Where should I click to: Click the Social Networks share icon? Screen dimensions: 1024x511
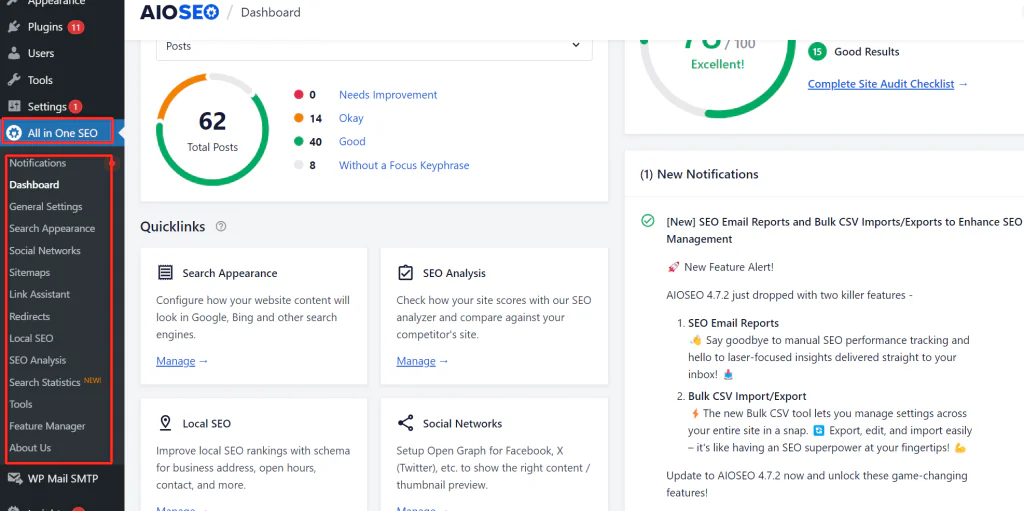[x=405, y=424]
